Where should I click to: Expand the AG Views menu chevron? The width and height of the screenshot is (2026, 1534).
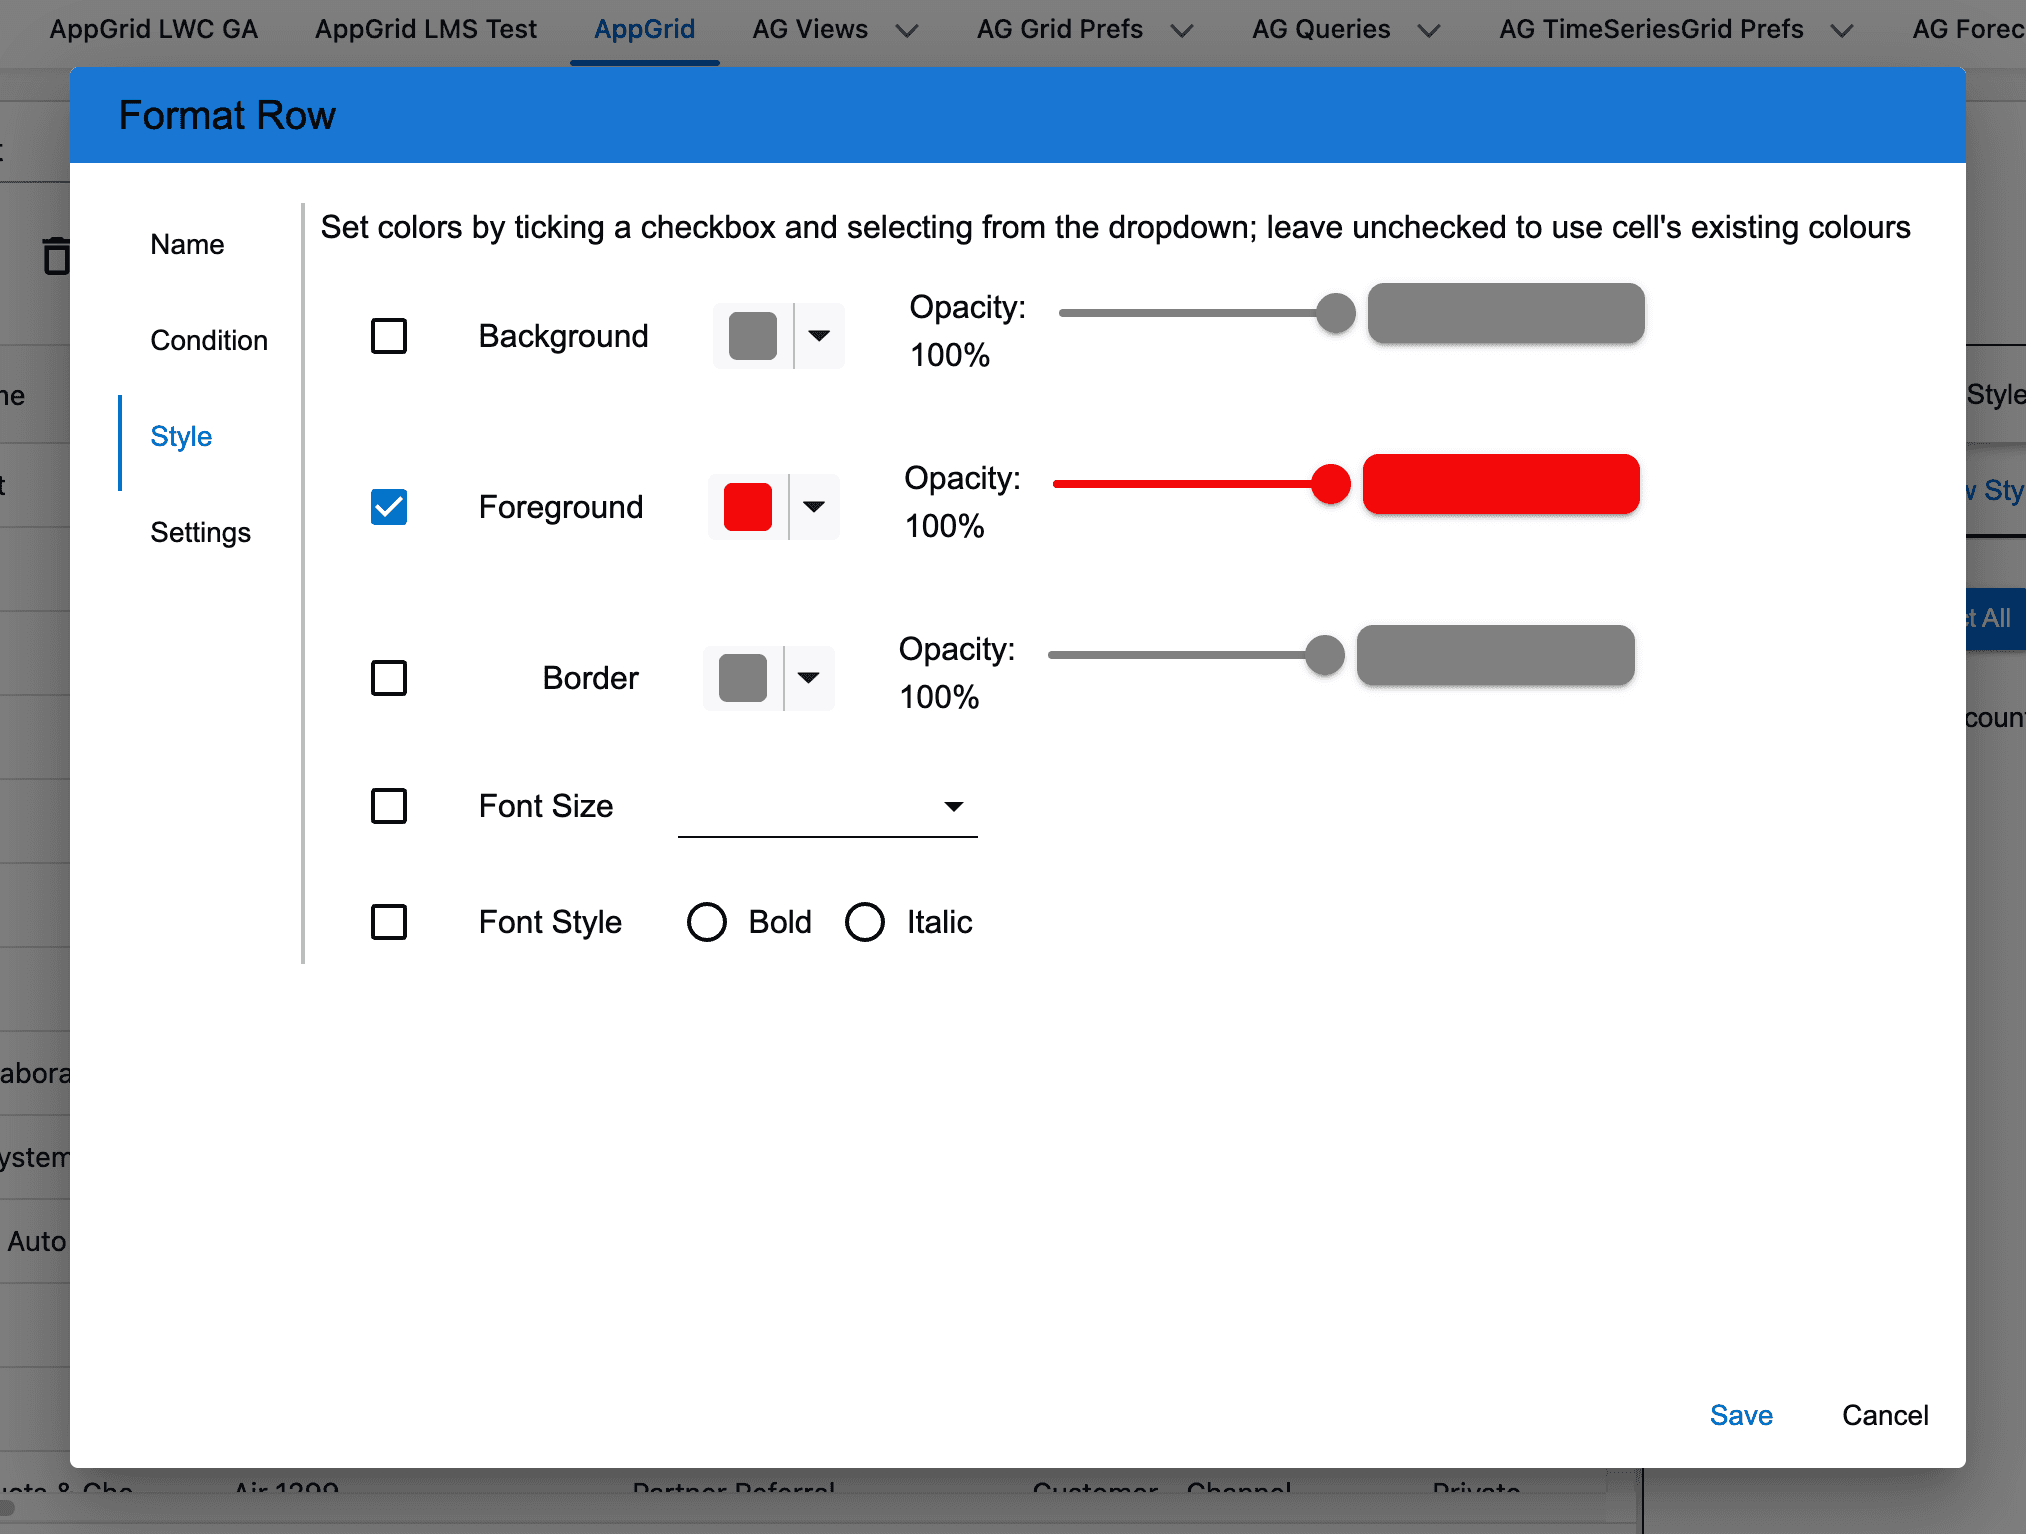tap(907, 31)
